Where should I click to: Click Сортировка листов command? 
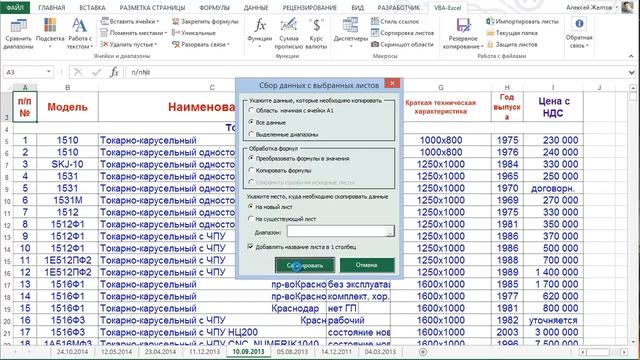pos(402,33)
